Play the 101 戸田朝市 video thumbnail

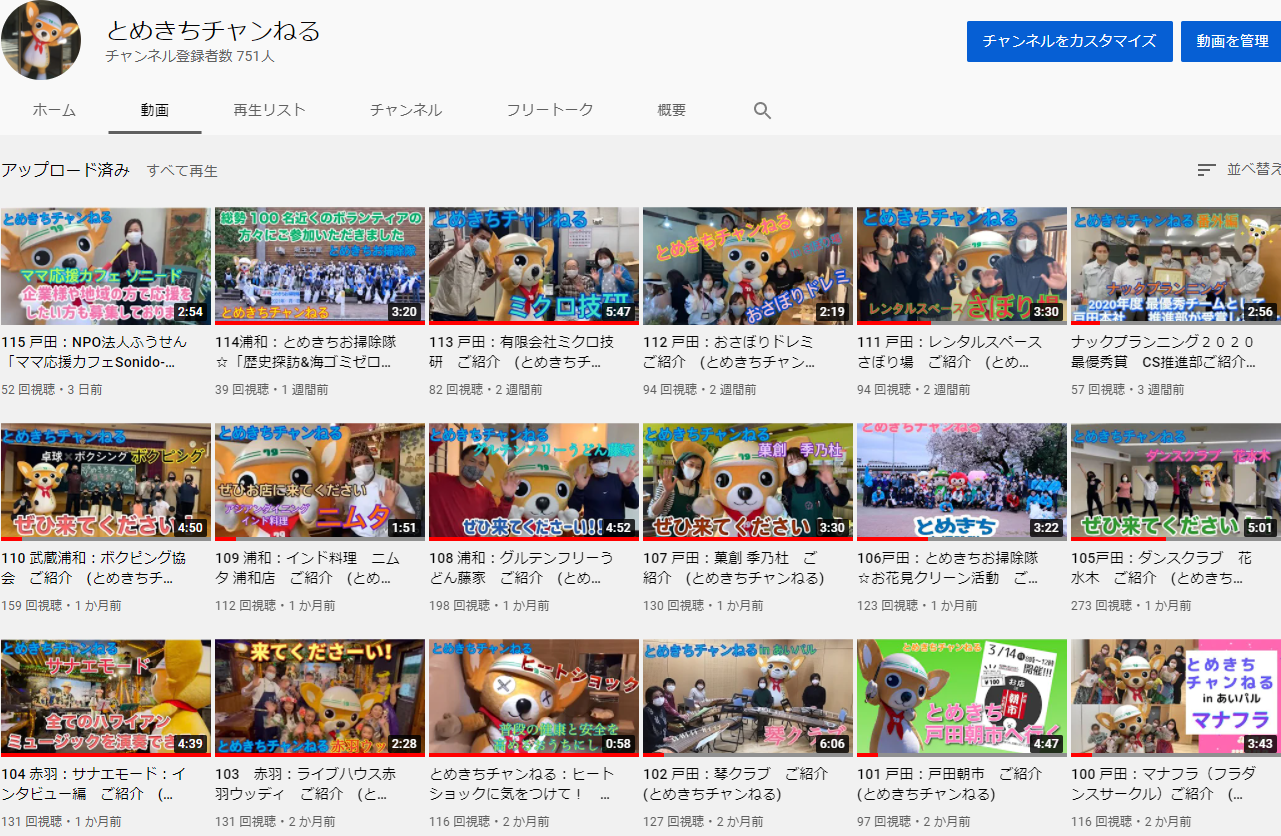[961, 697]
